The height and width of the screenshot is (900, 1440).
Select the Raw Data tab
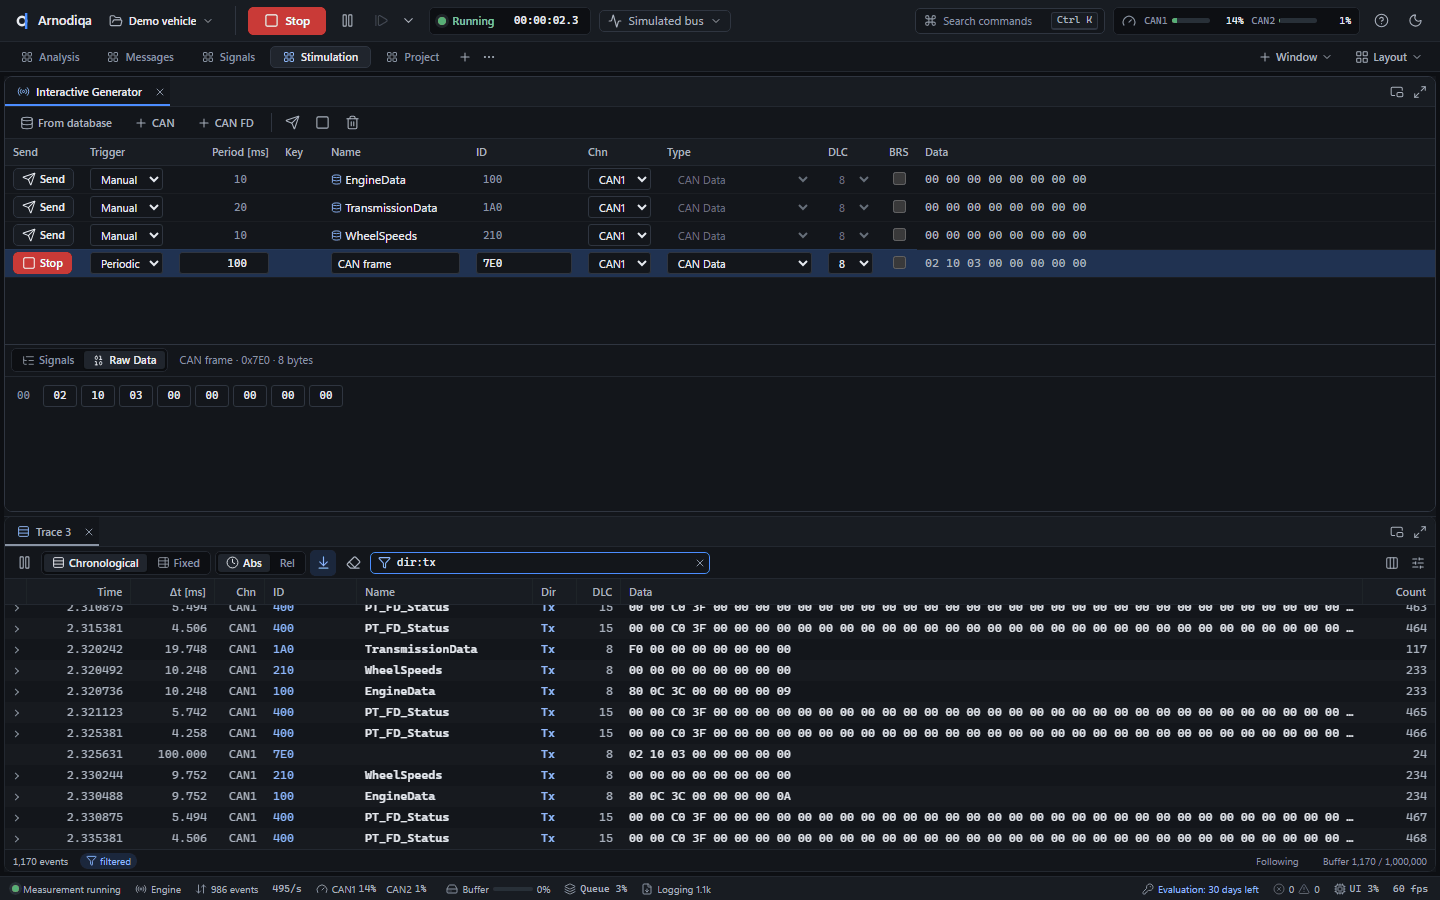[125, 360]
